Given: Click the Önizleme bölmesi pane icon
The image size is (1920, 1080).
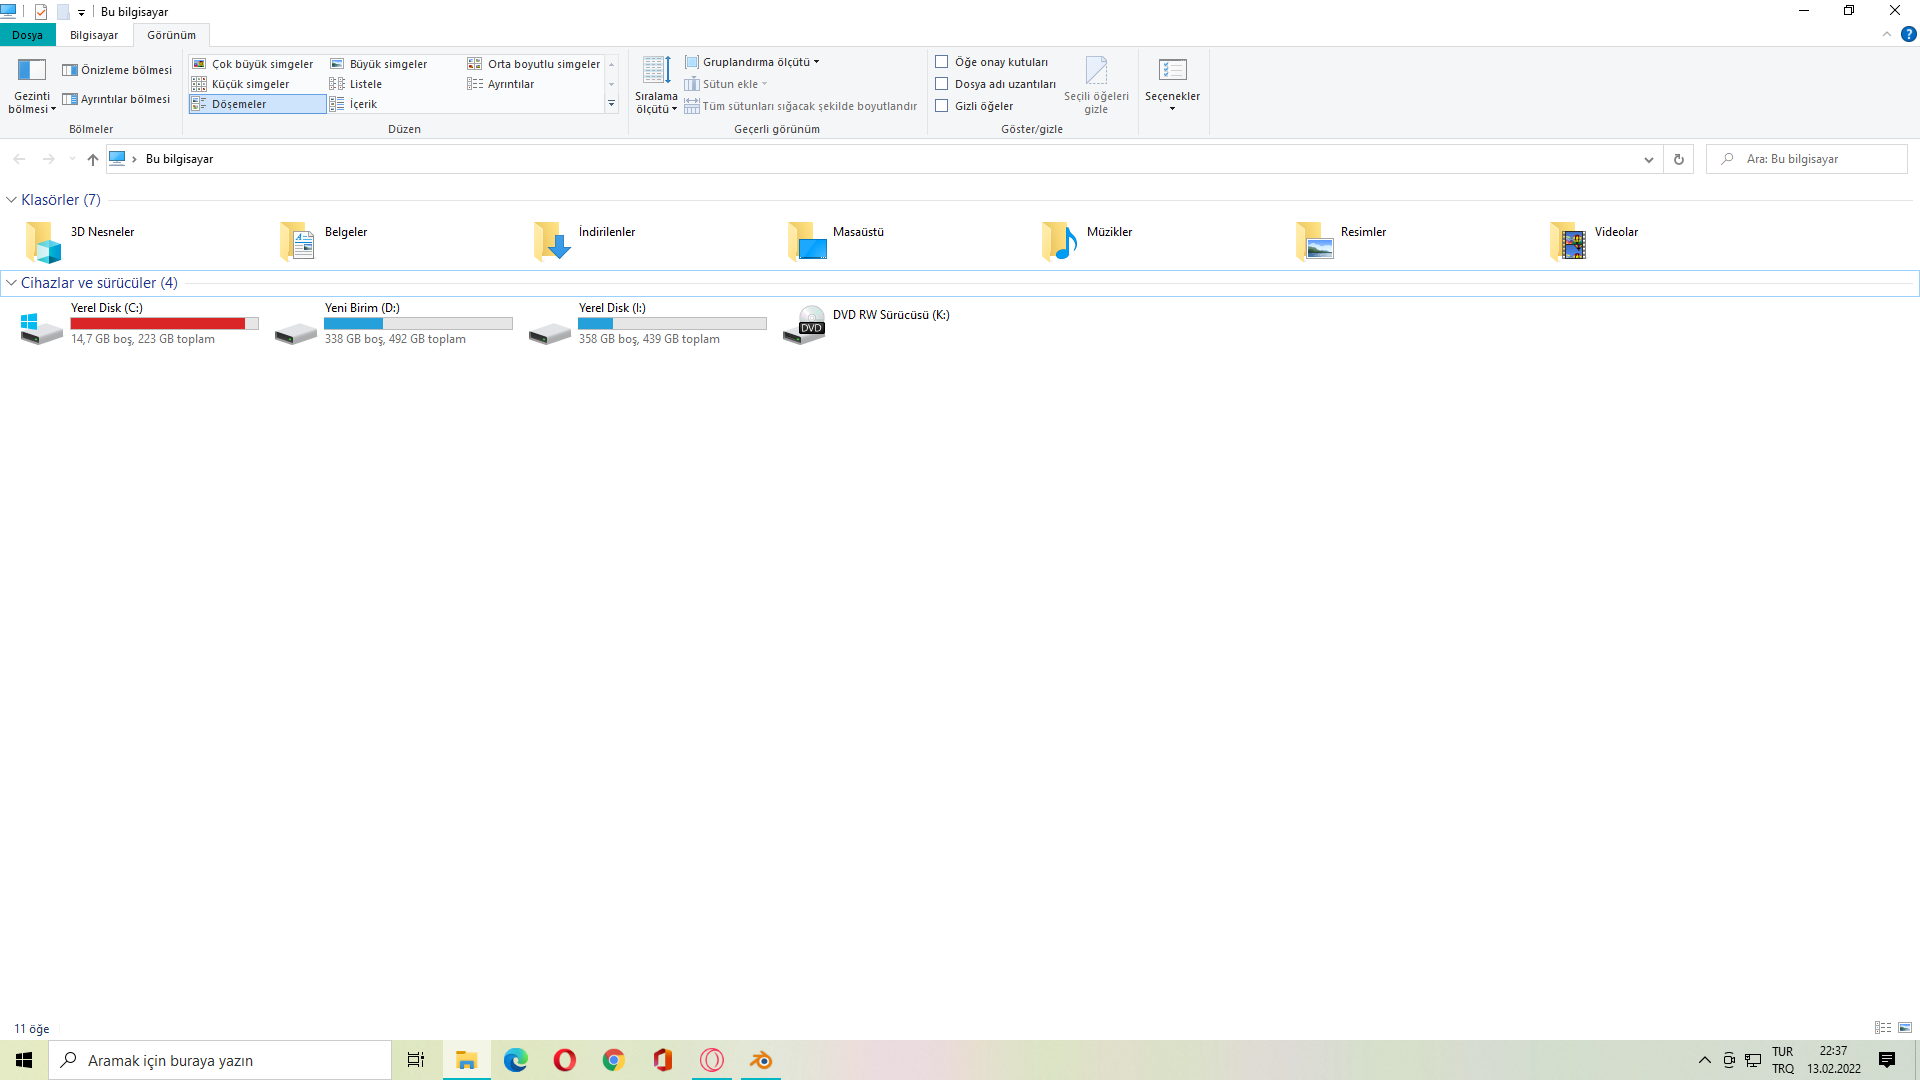Looking at the screenshot, I should pyautogui.click(x=70, y=70).
